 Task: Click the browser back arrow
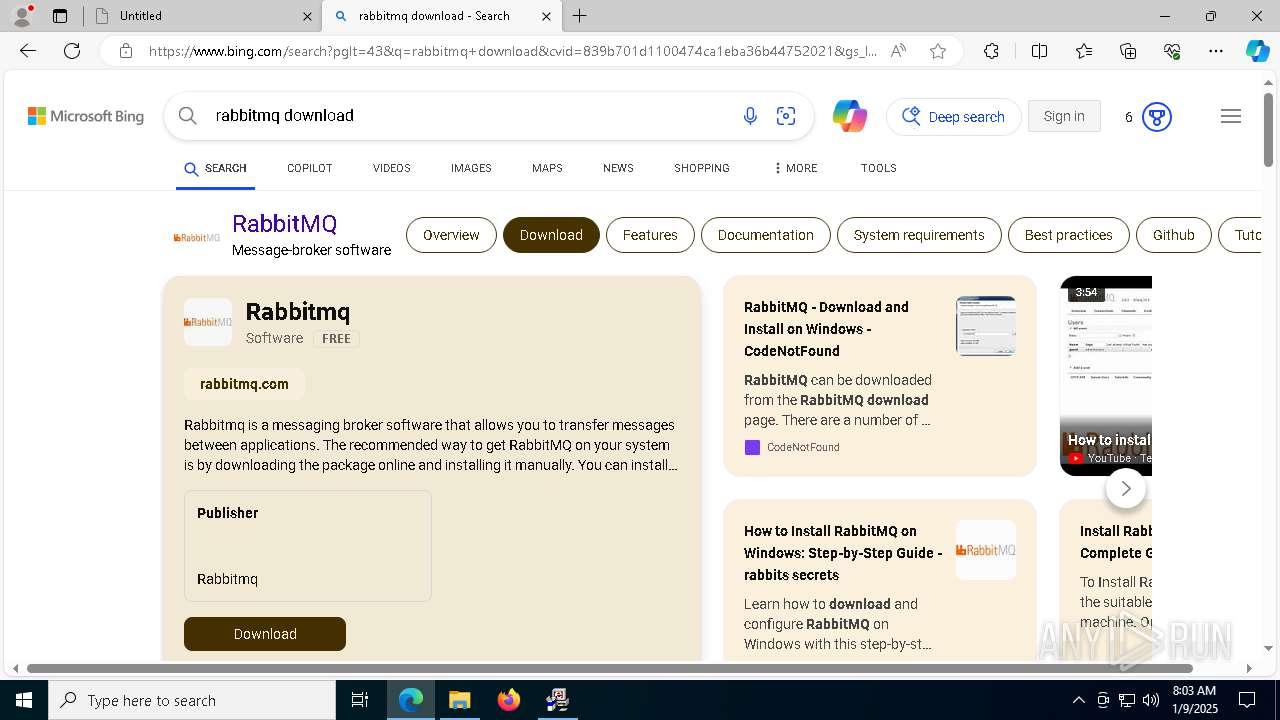point(28,51)
